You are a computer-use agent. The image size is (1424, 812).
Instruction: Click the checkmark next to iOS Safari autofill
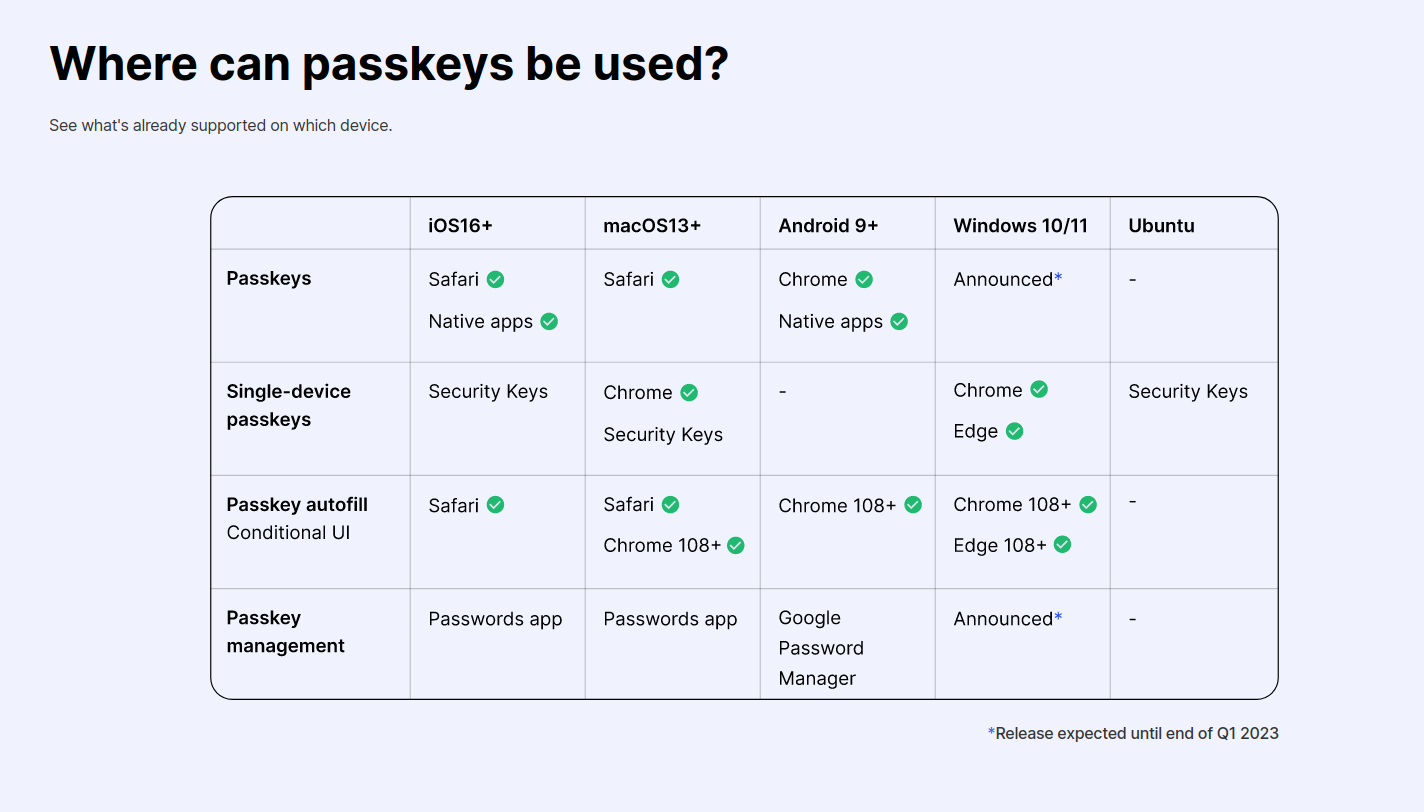click(x=495, y=505)
